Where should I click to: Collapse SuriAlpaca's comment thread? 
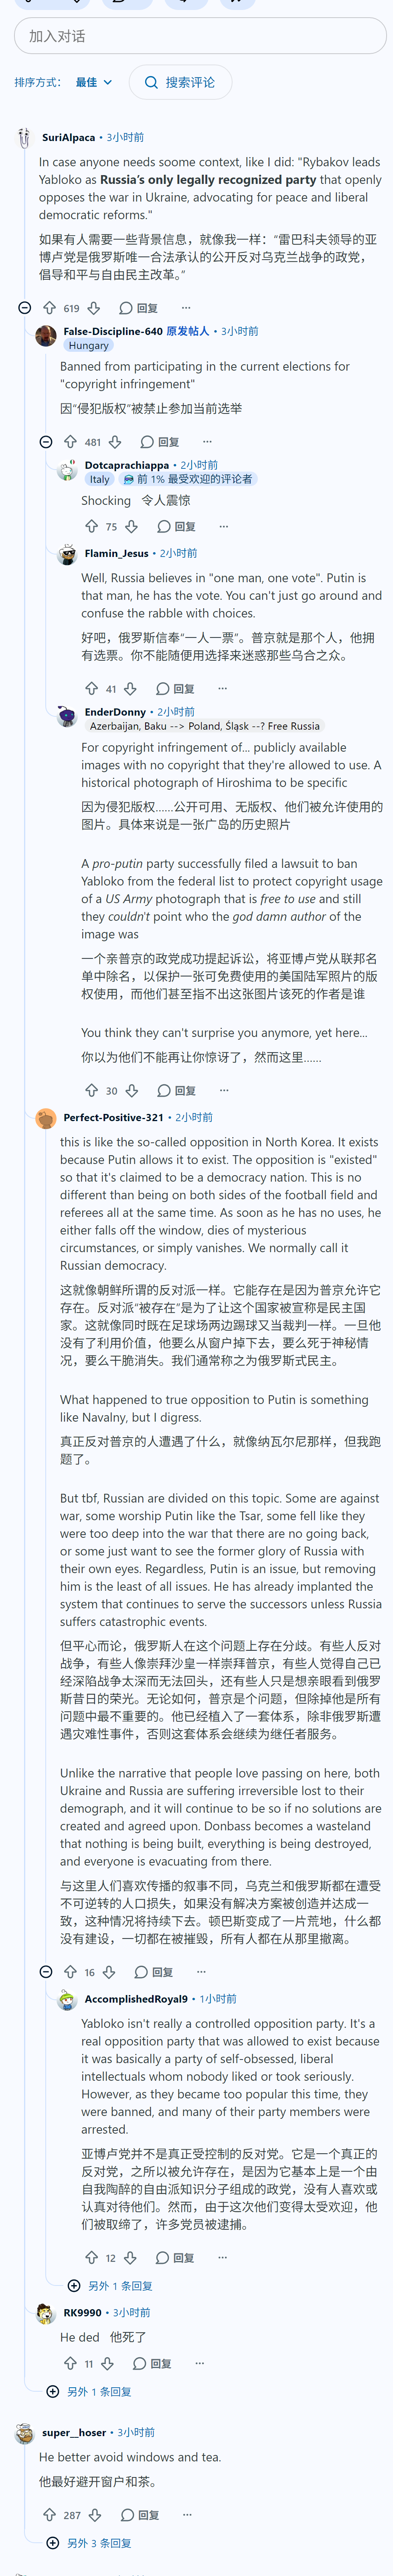[25, 308]
